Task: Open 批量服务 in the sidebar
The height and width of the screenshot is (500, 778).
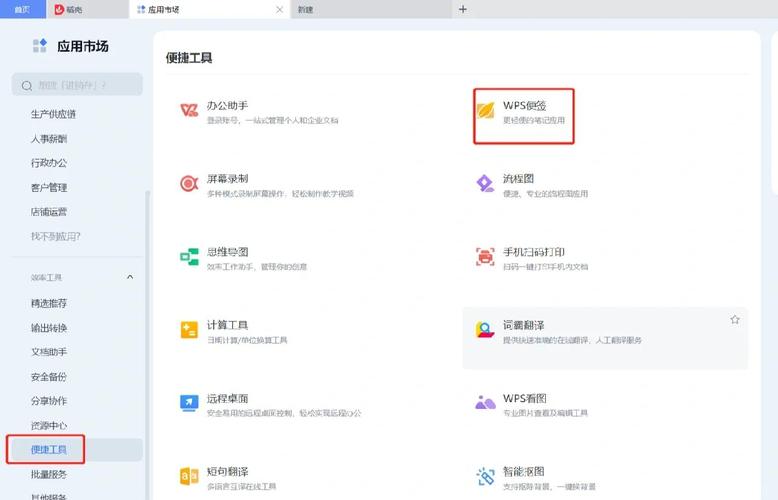Action: pos(49,474)
